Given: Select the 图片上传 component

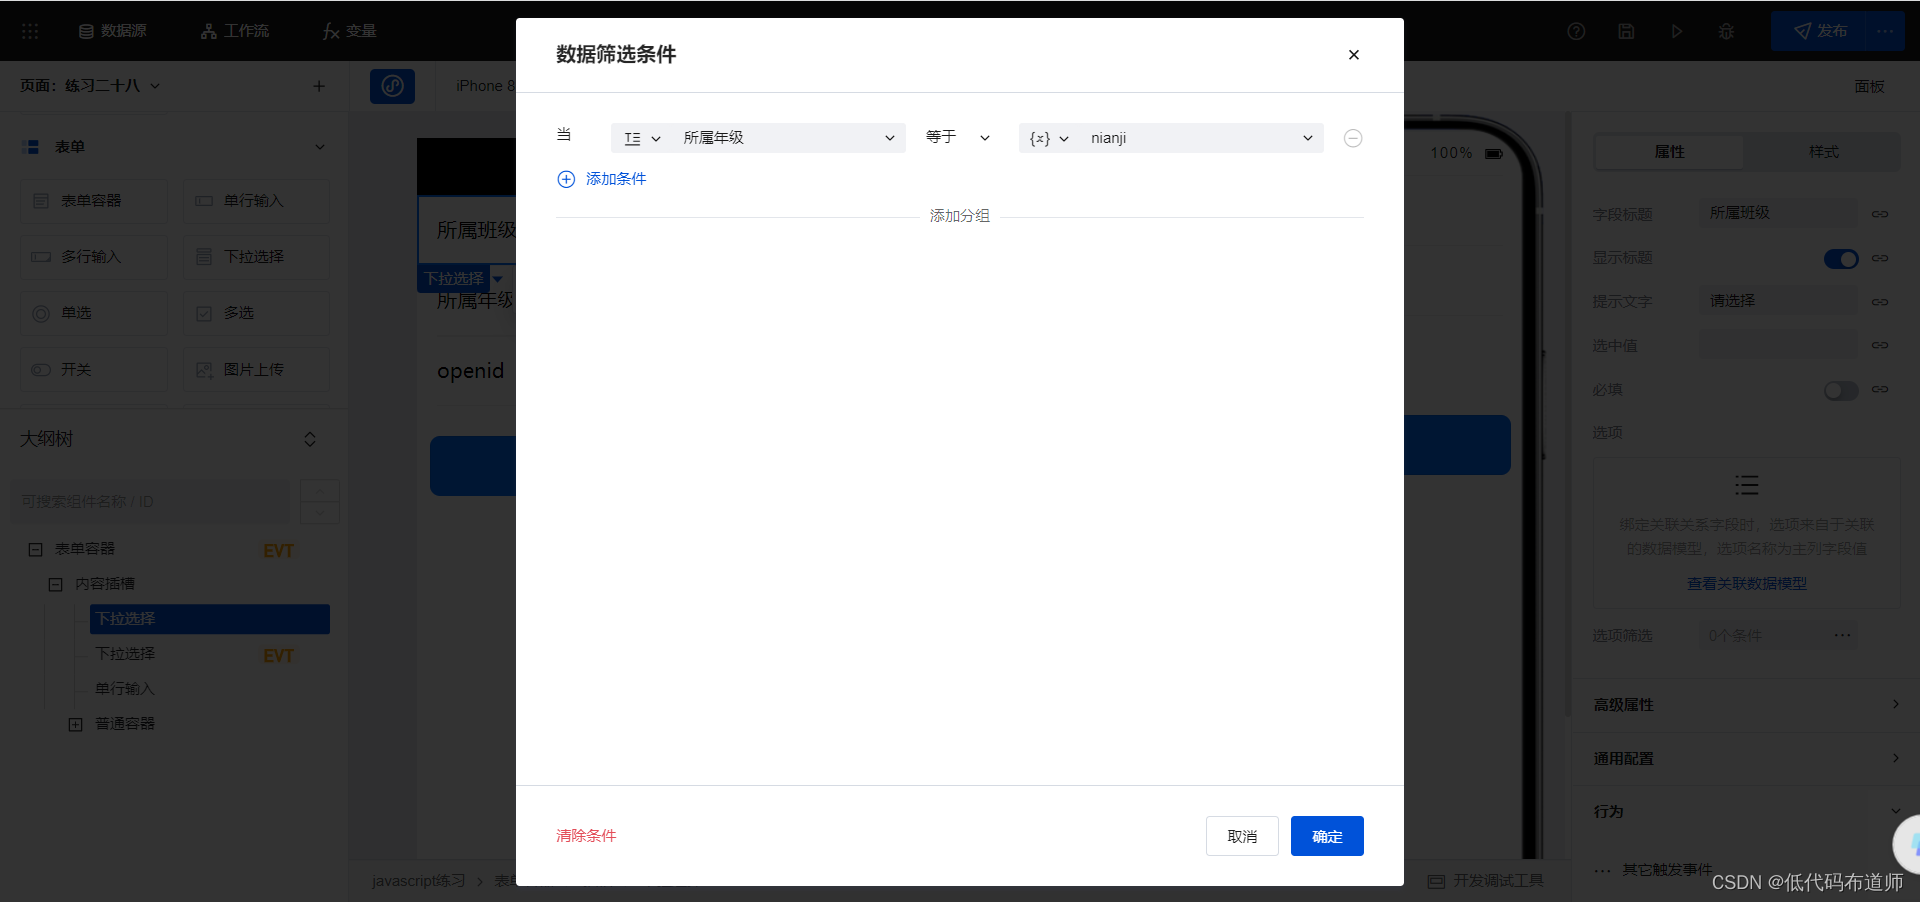Looking at the screenshot, I should [x=256, y=370].
